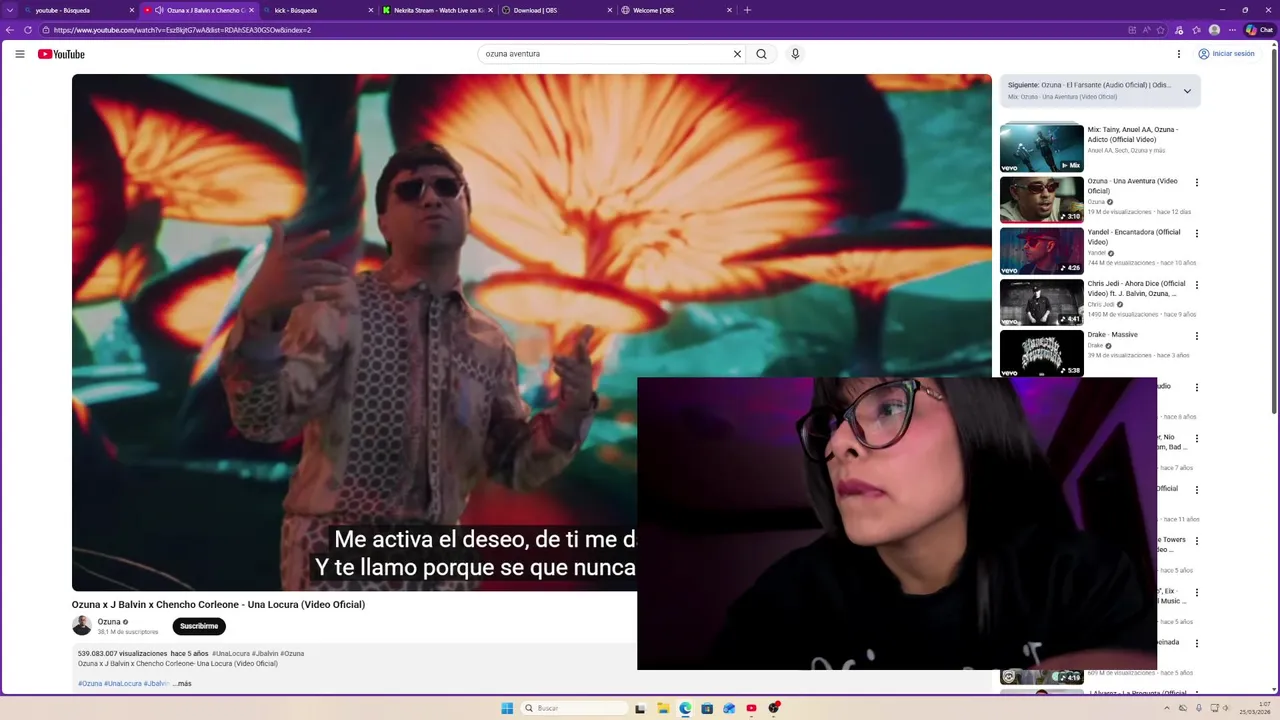Screen dimensions: 1280x720
Task: Open the #UnaLocura hashtag link
Action: pos(231,654)
